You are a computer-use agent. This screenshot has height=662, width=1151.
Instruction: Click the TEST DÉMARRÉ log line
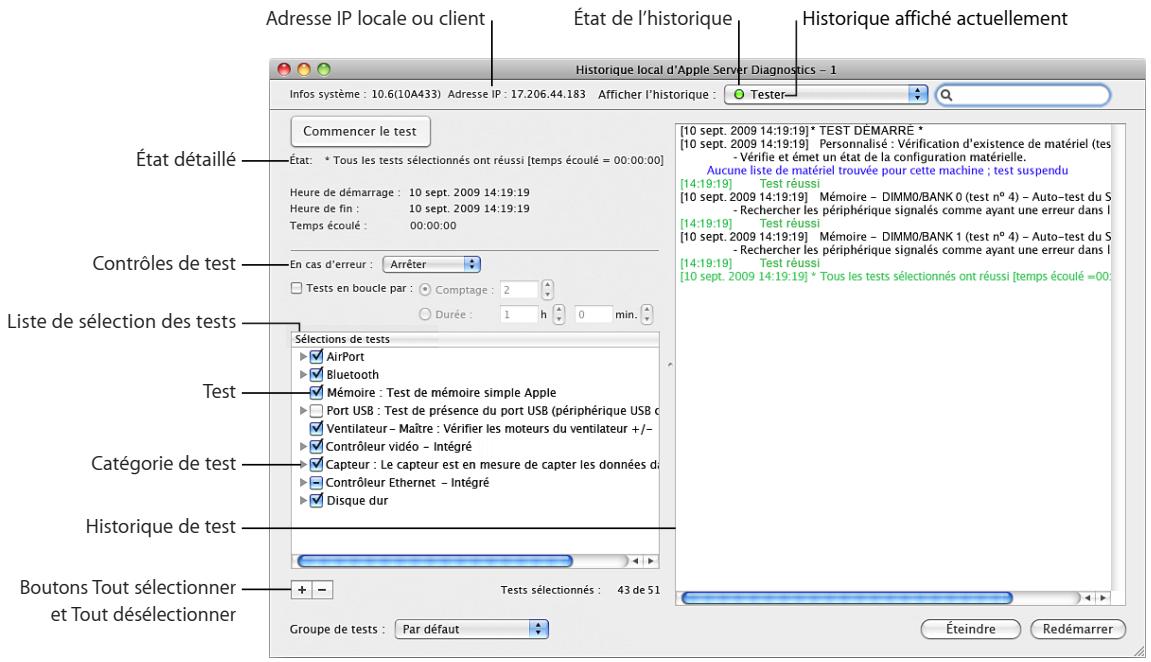point(802,131)
